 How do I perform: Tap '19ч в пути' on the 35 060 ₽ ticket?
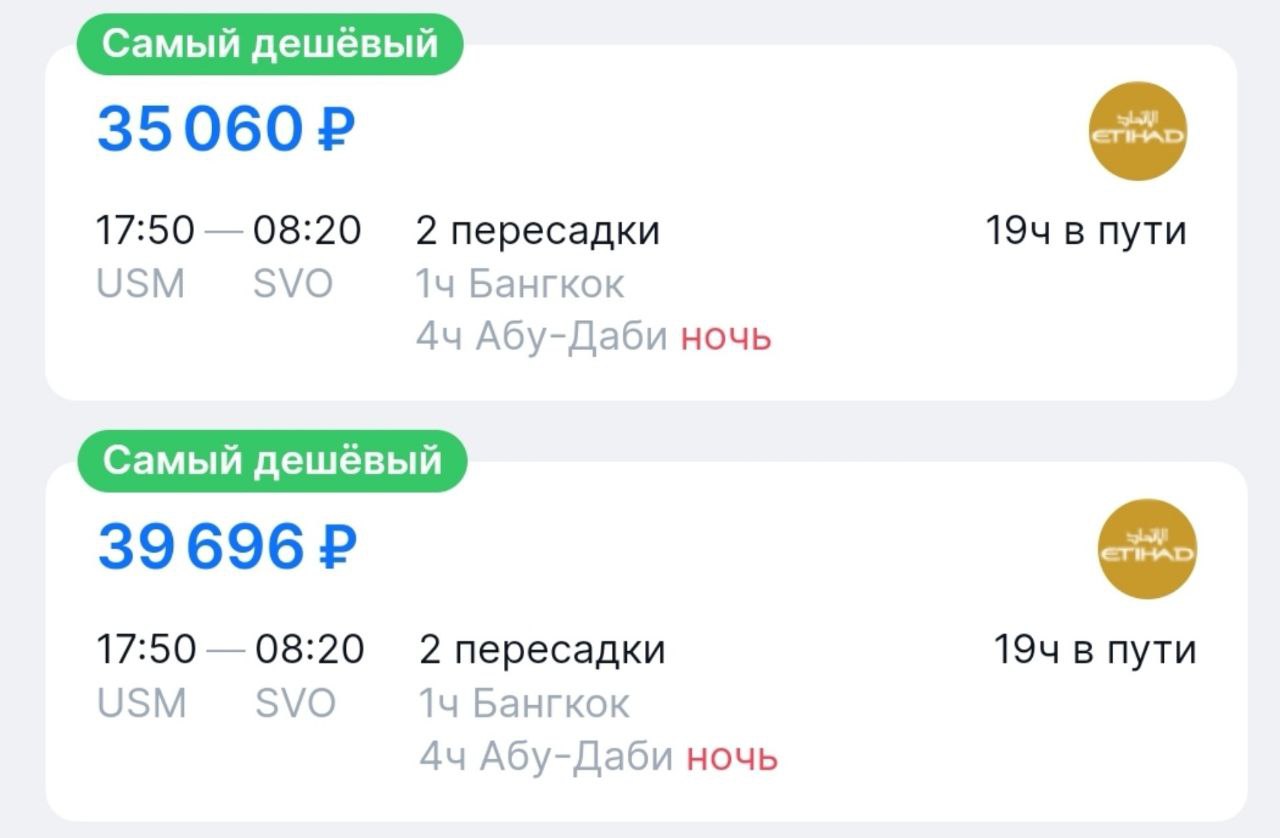click(1086, 231)
